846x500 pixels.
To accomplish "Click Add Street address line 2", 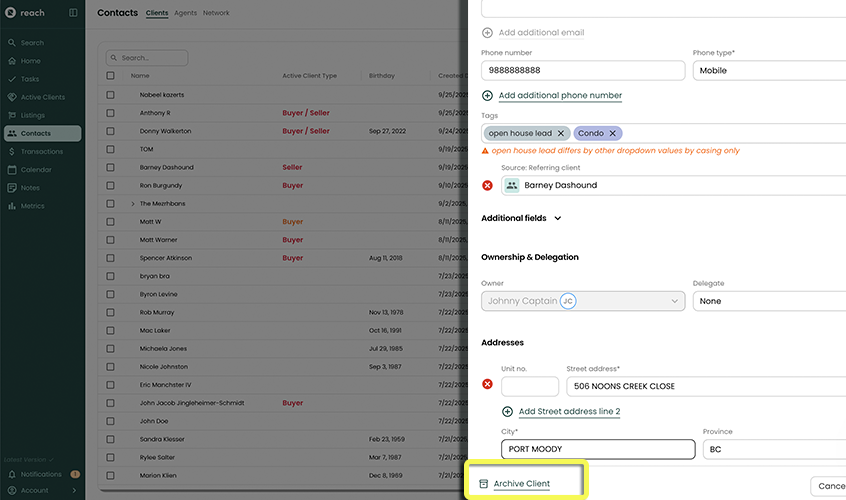I will tap(569, 412).
